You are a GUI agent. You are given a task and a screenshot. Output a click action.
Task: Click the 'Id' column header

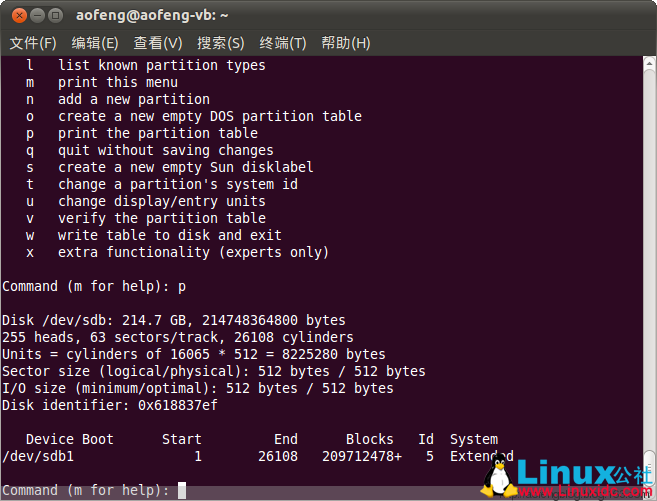click(426, 439)
